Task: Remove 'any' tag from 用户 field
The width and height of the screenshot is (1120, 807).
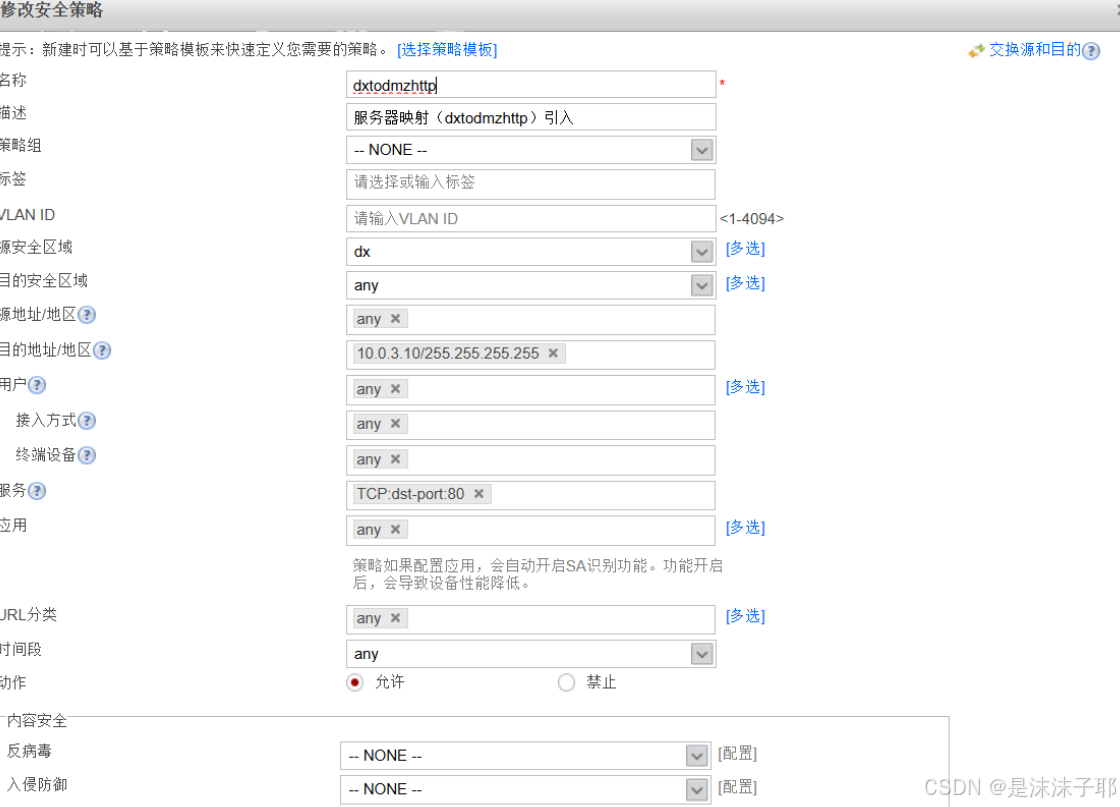Action: (396, 389)
